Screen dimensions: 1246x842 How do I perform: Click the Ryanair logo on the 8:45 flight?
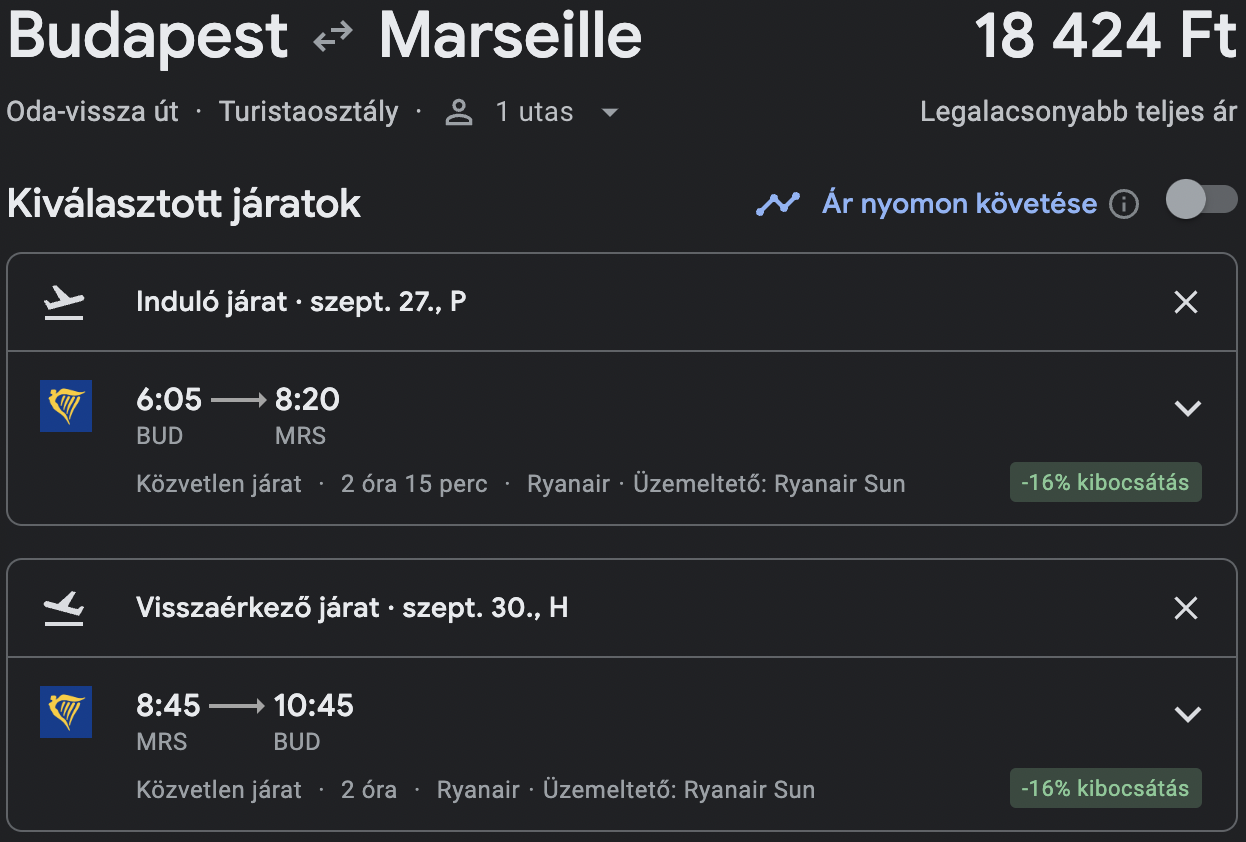point(66,712)
